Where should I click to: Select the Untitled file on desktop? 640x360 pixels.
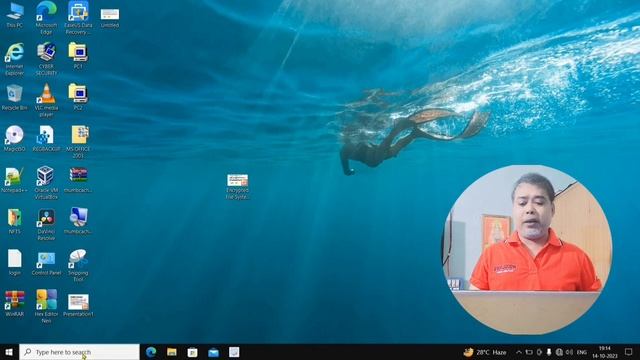110,18
